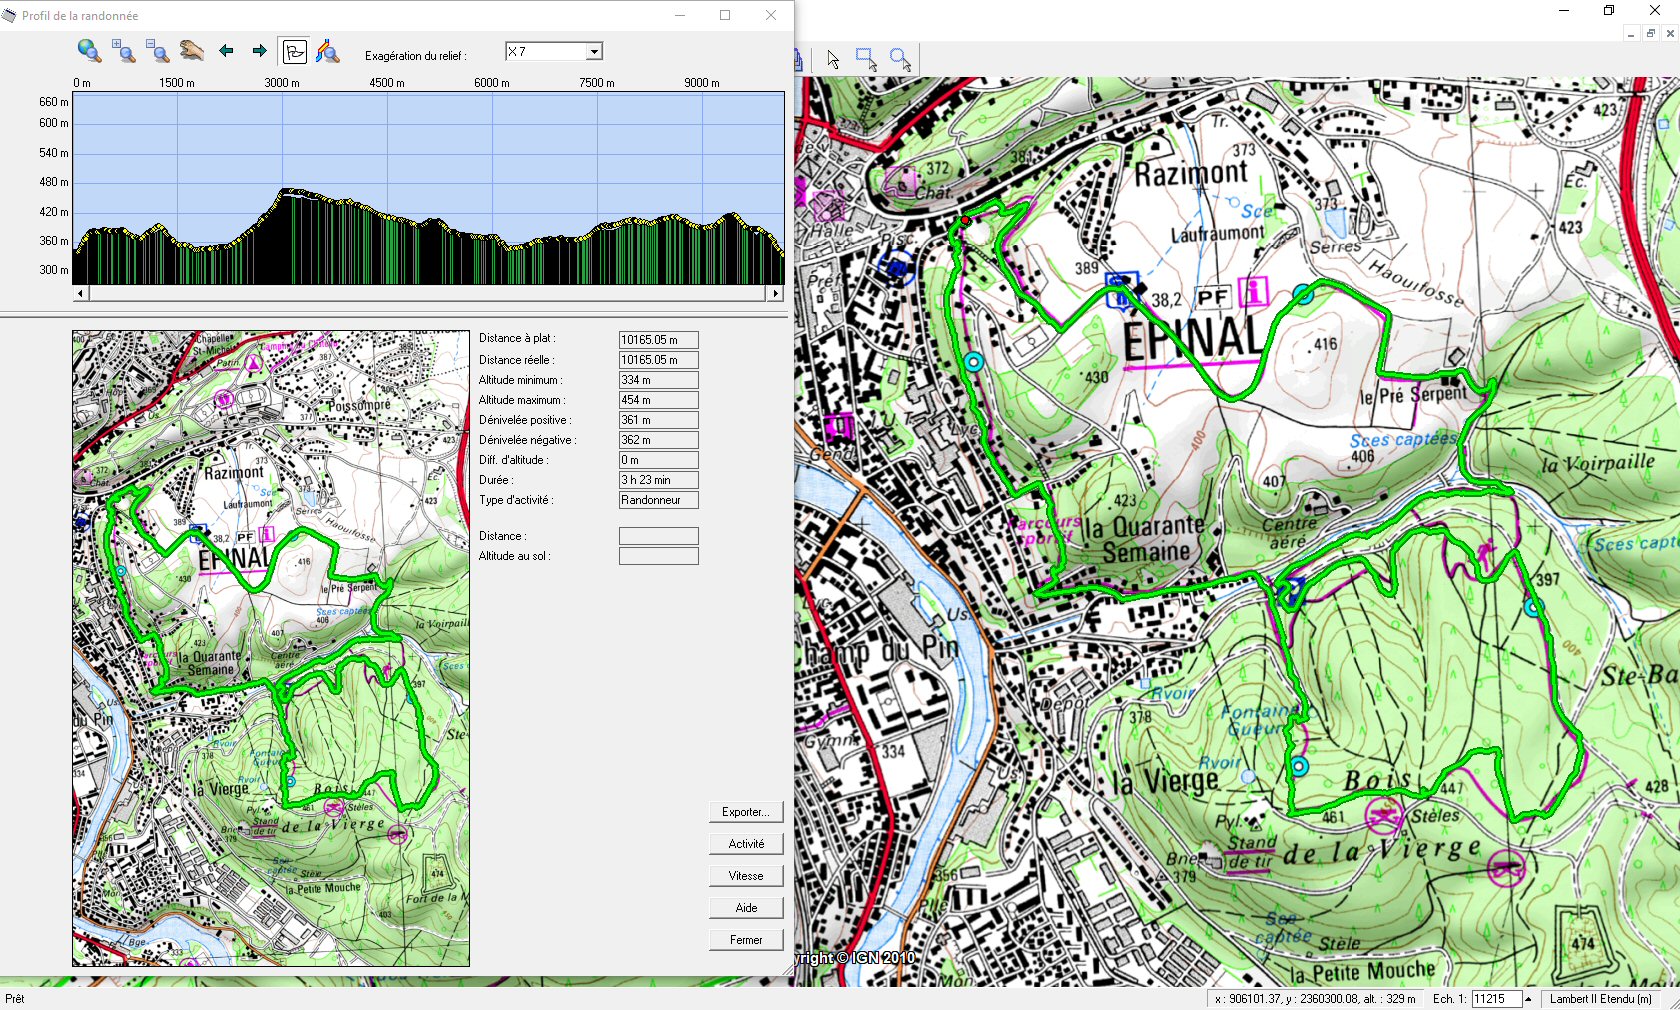This screenshot has height=1010, width=1680.
Task: Click the 'Durée :' label
Action: (496, 480)
